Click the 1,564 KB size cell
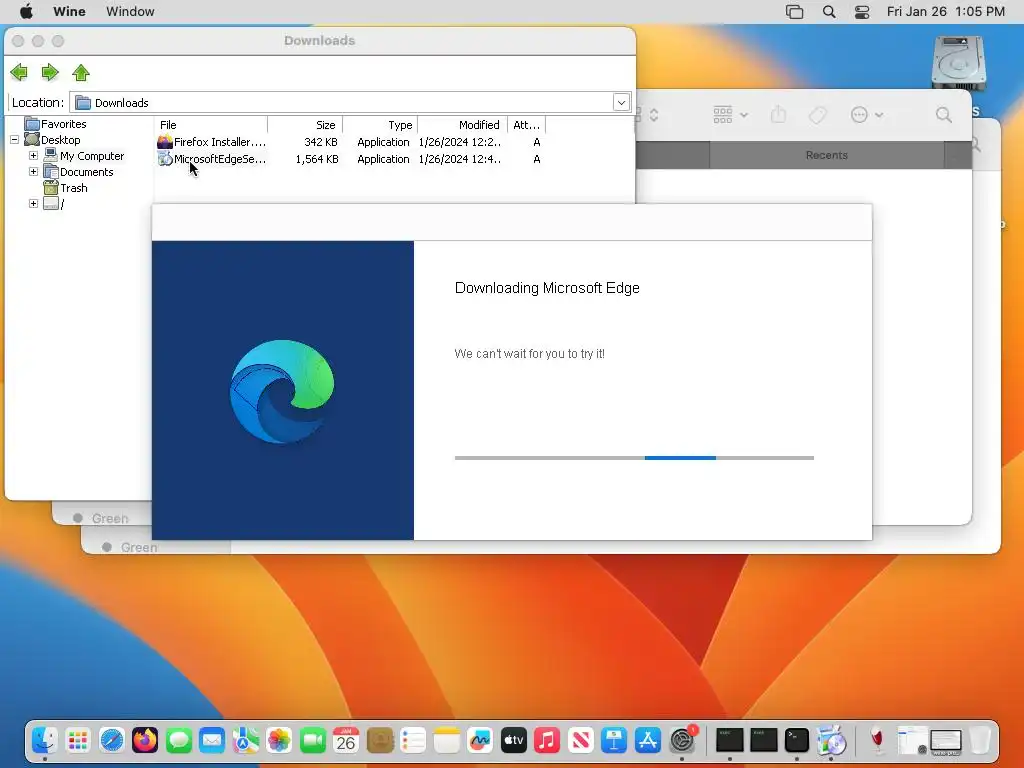1024x768 pixels. 317,159
